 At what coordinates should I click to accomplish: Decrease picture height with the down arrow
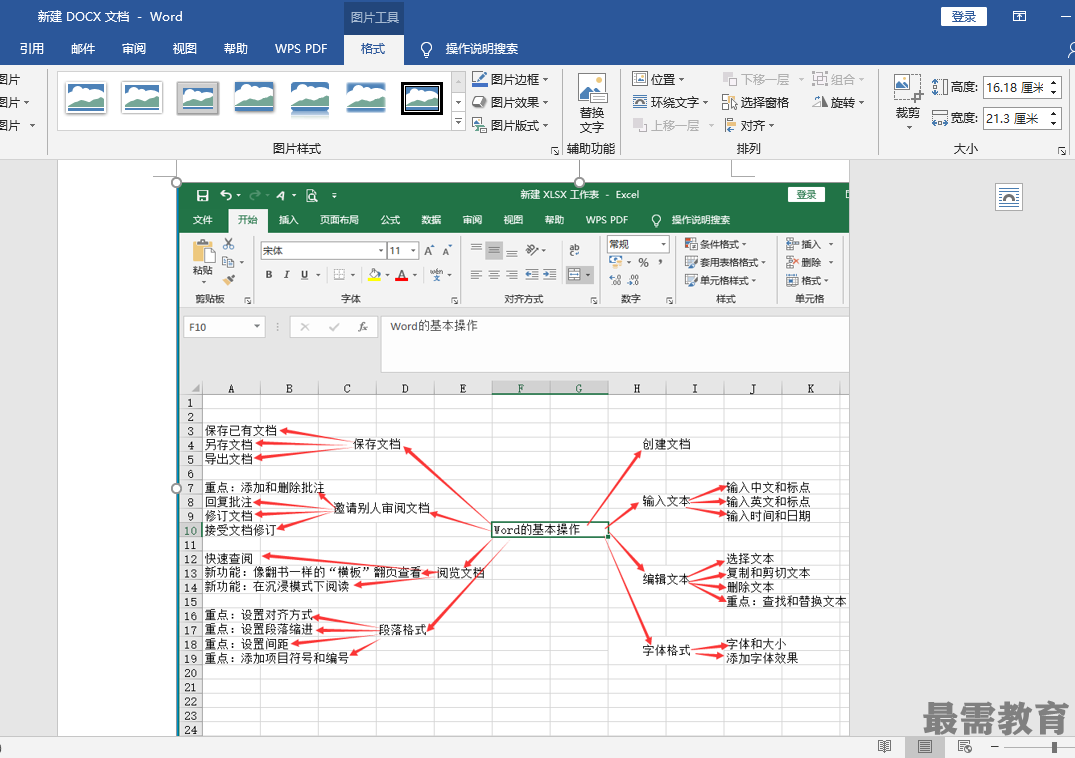coord(1054,93)
